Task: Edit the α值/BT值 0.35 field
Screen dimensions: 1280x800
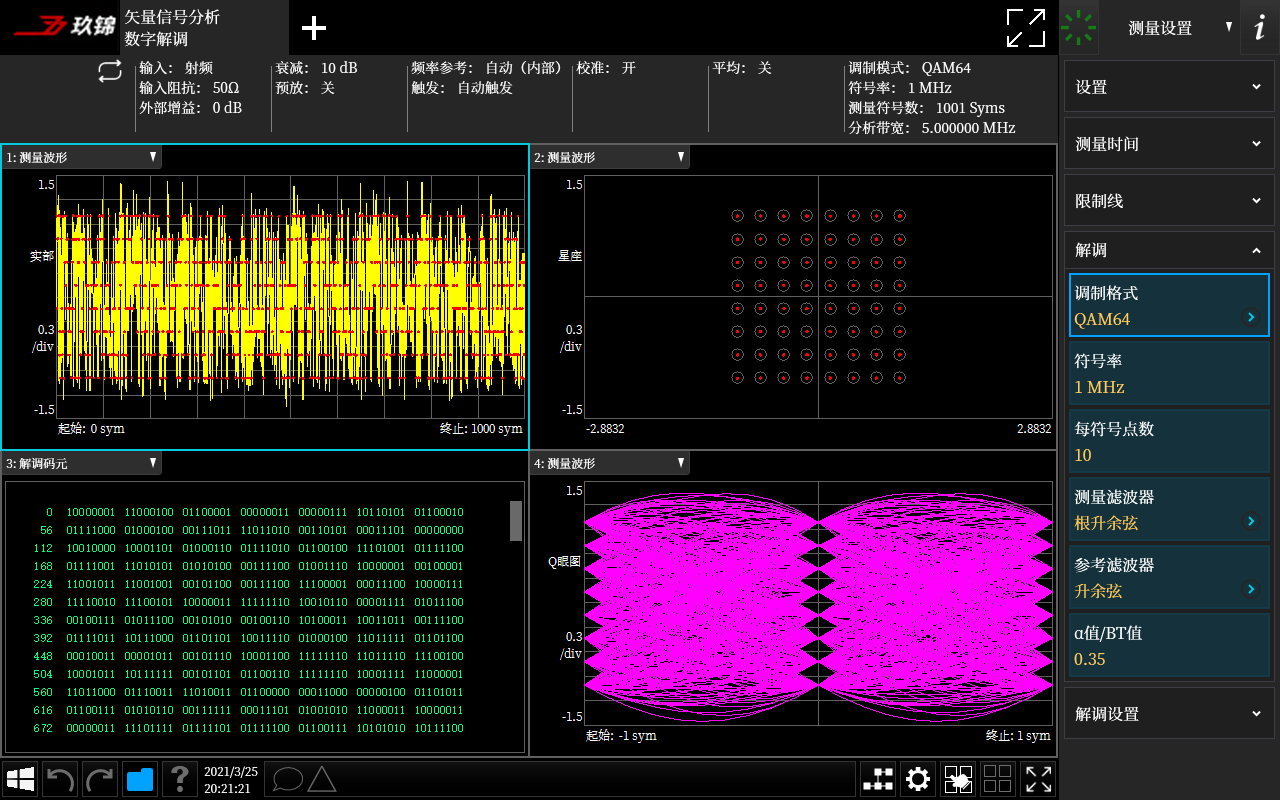Action: click(1169, 645)
